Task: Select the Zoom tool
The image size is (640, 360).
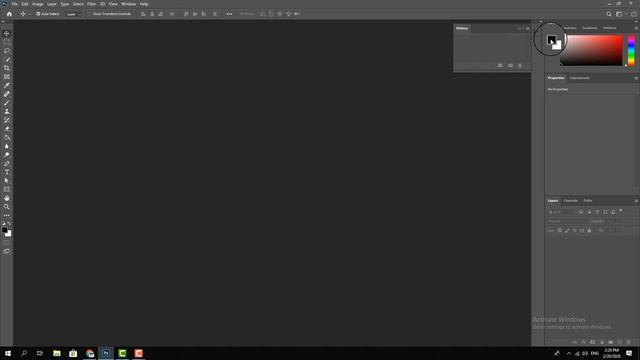Action: (x=7, y=207)
